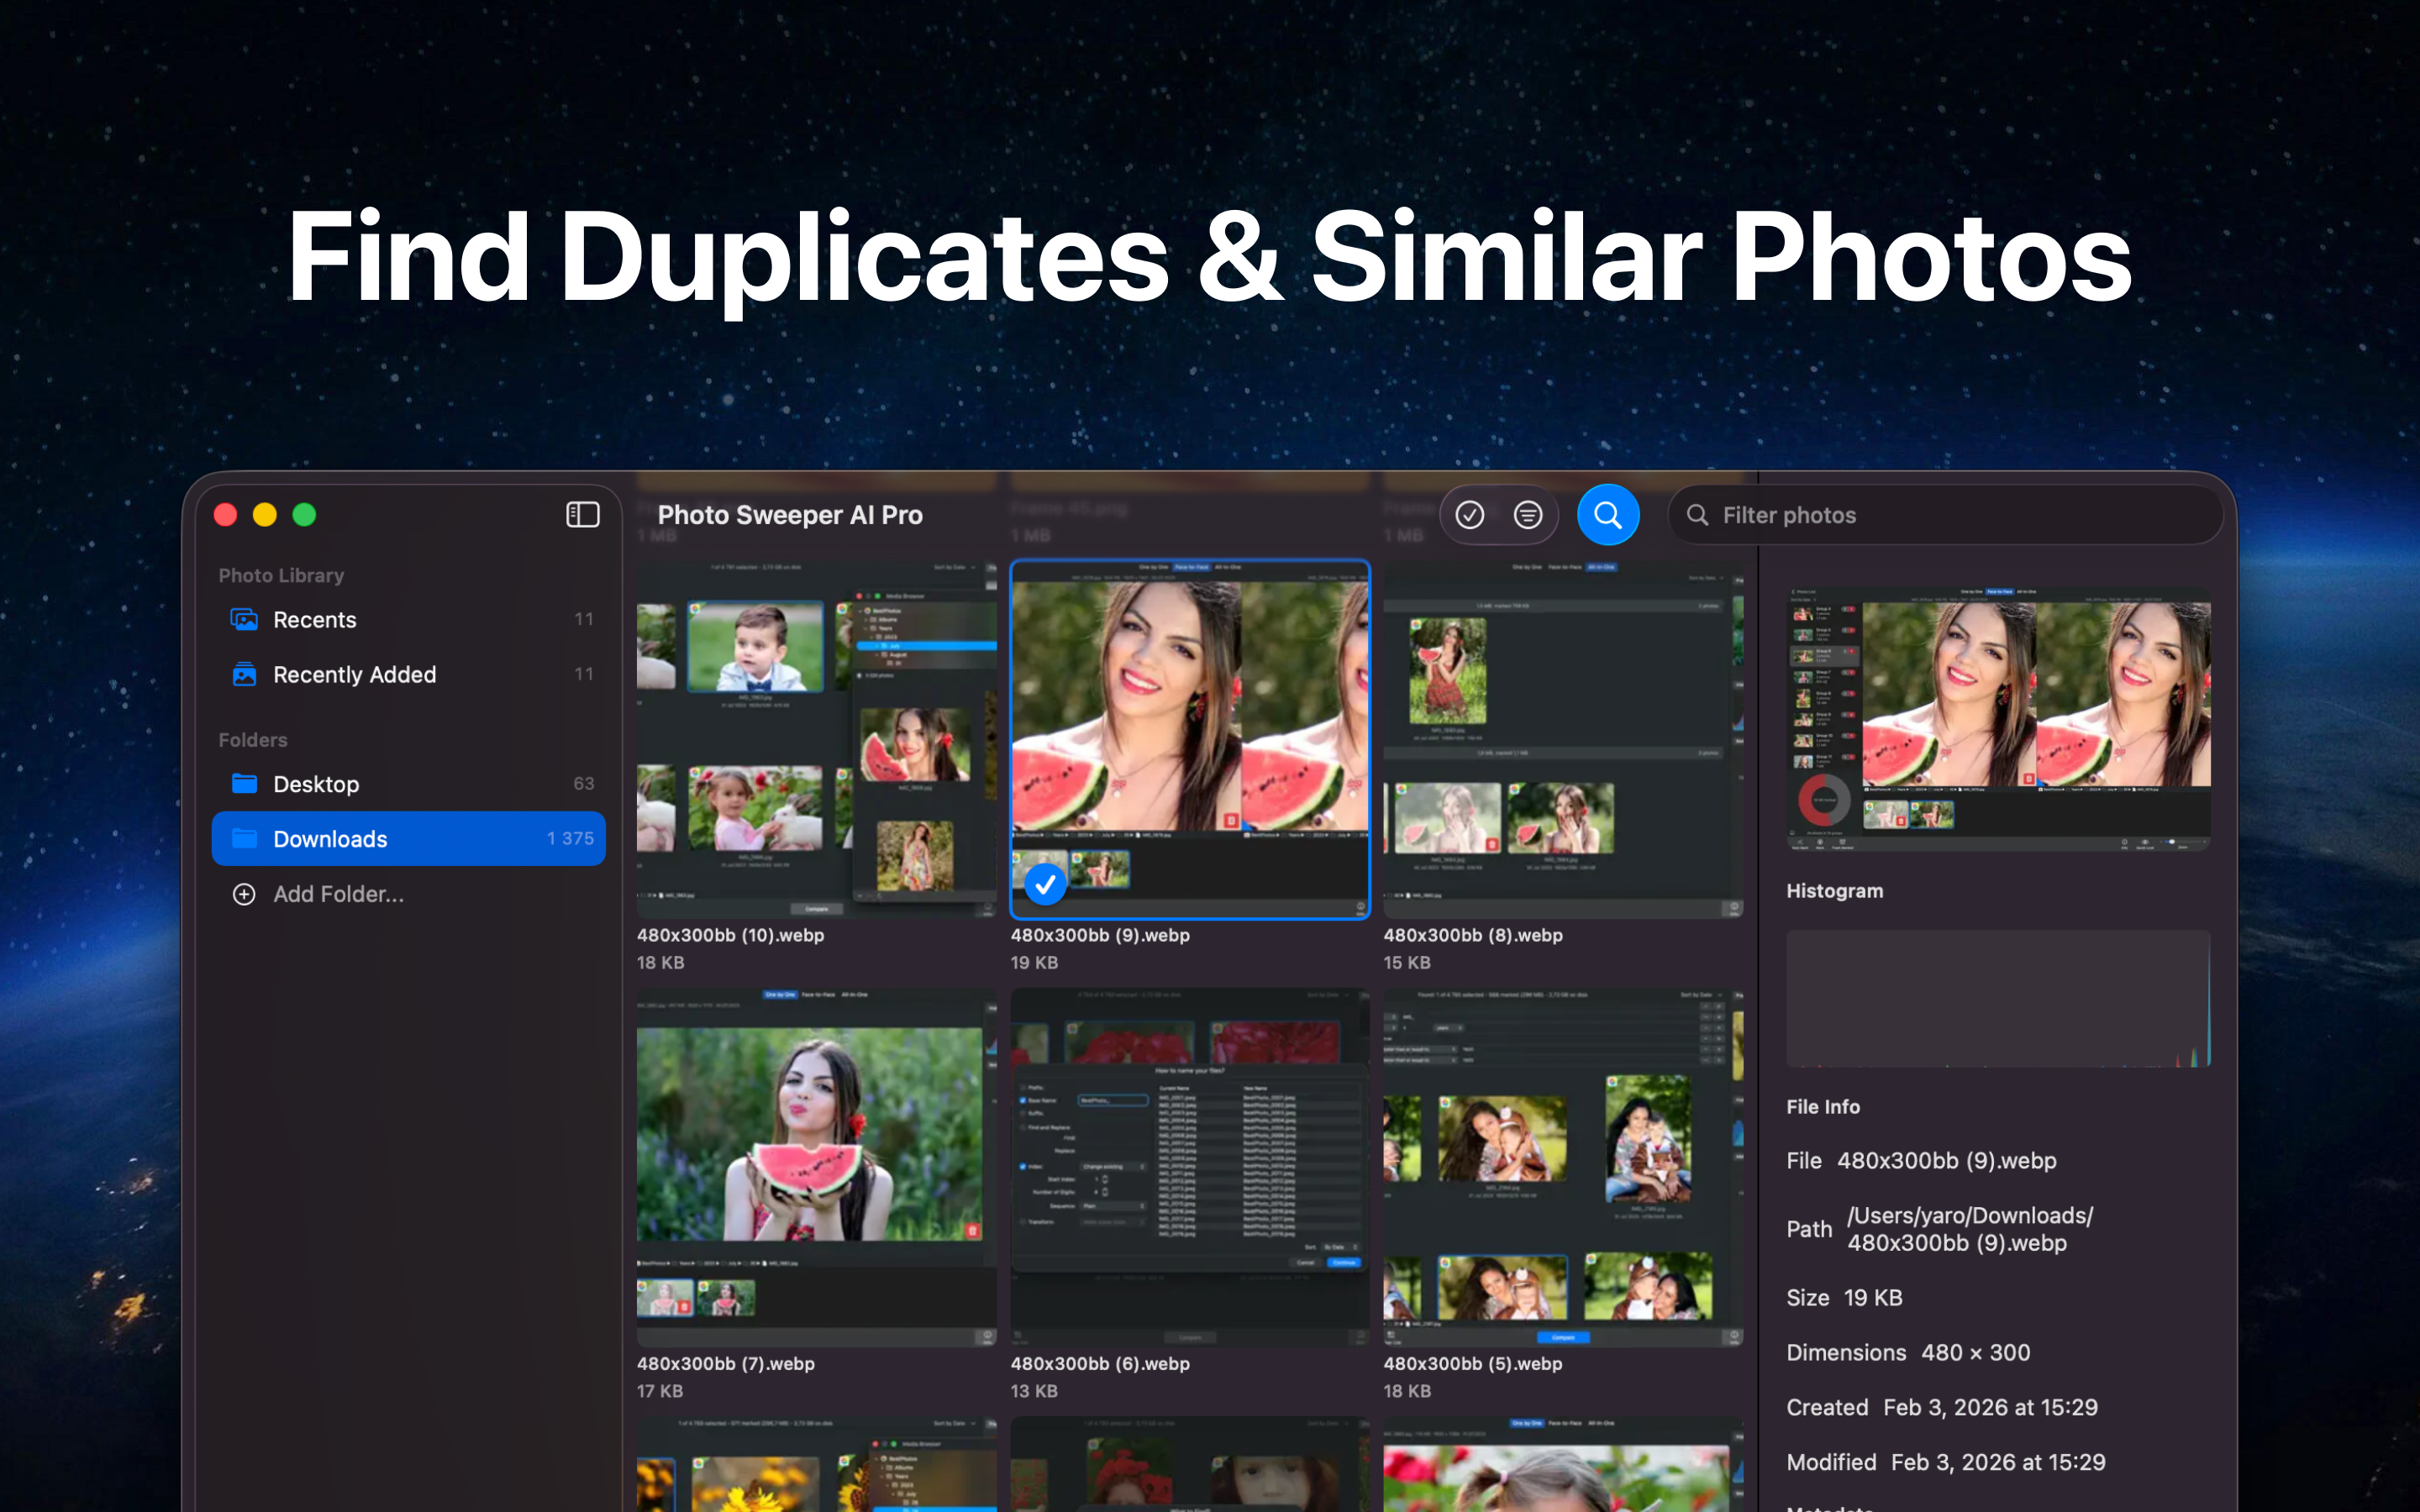Click the Path value /Users/yaro/Downloads/
This screenshot has width=2420, height=1512.
(1970, 1229)
